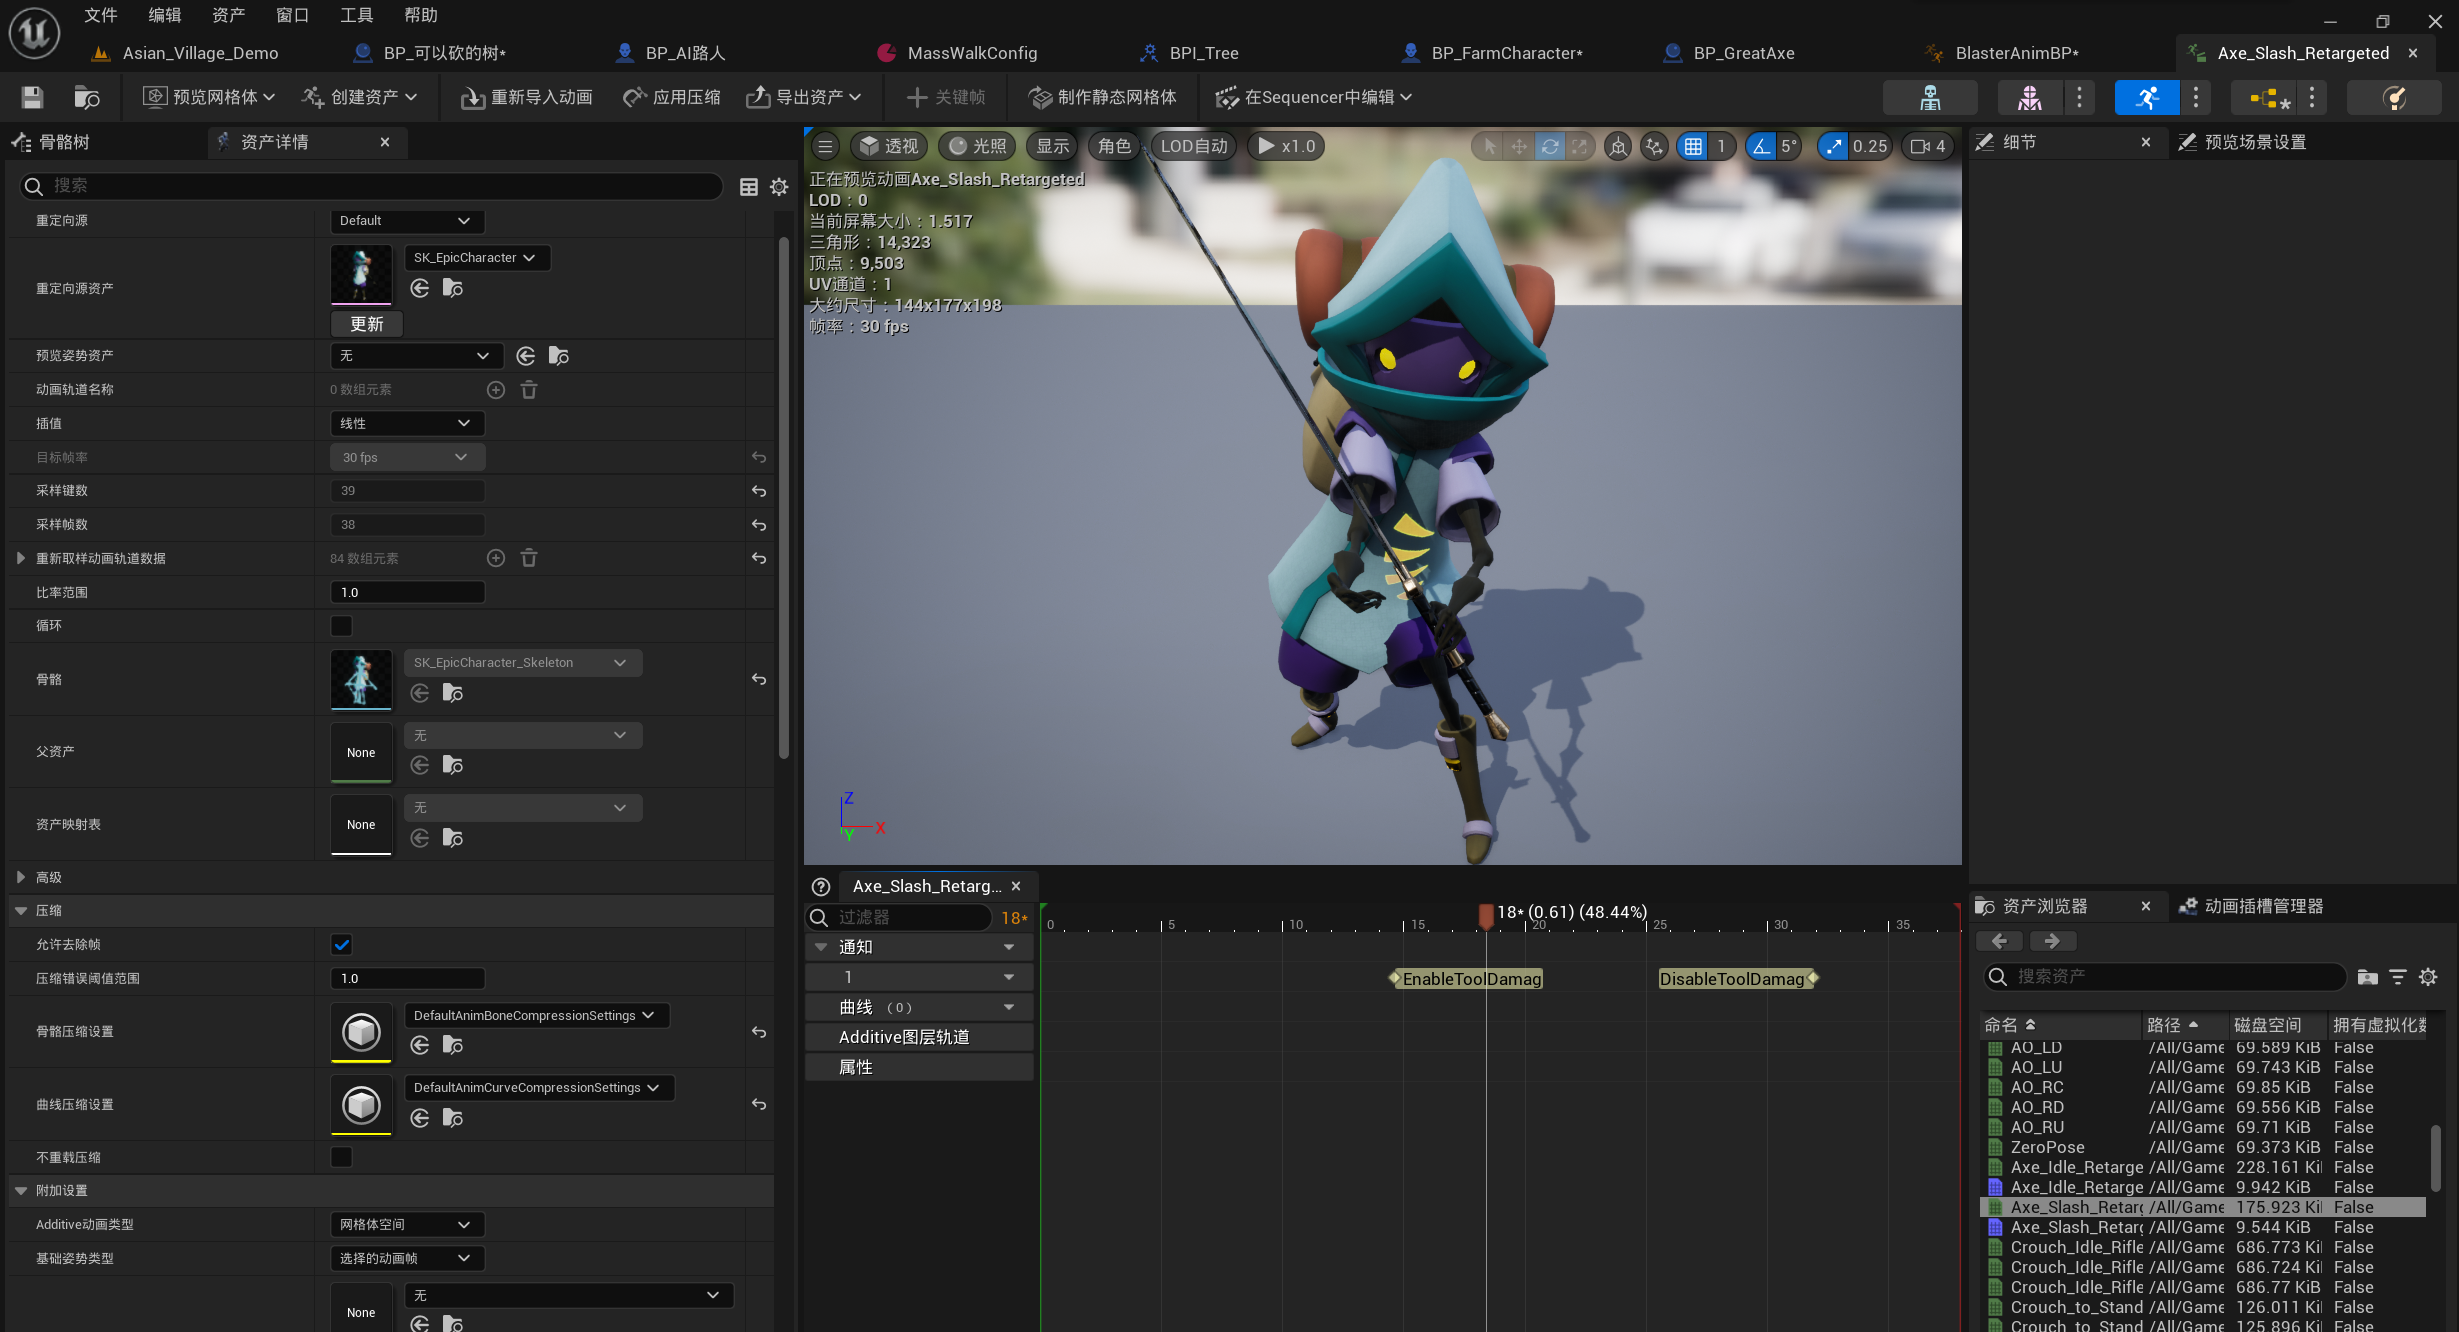2459x1332 pixels.
Task: Expand the 重新取样动画轨道数据 row
Action: click(x=21, y=558)
